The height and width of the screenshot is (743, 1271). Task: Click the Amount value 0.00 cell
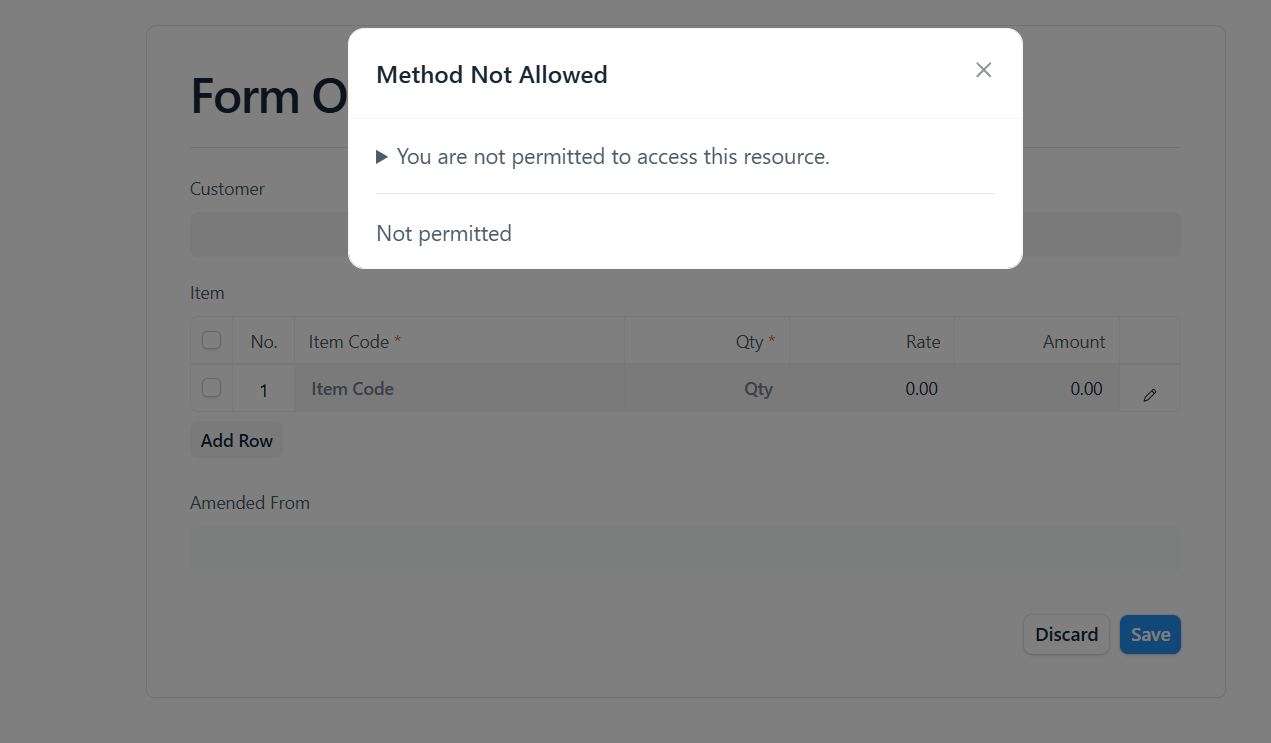[x=1037, y=388]
